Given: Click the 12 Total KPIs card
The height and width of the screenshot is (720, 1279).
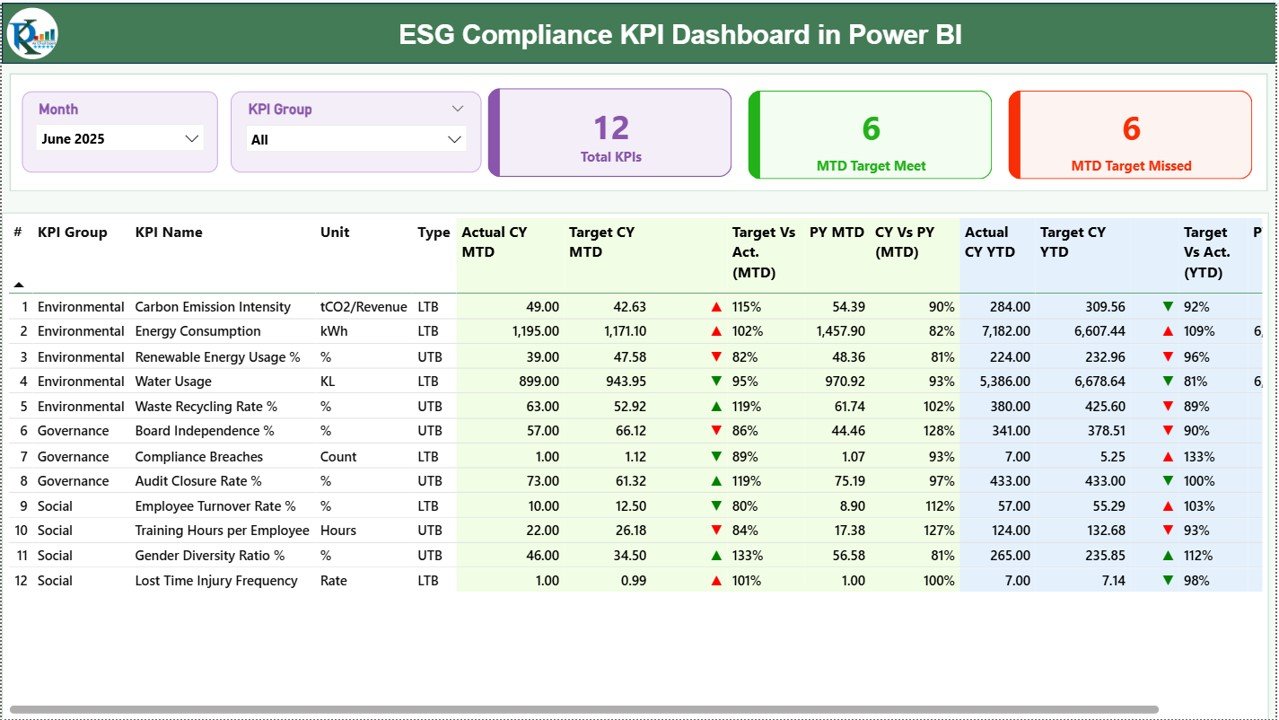Looking at the screenshot, I should click(x=610, y=133).
